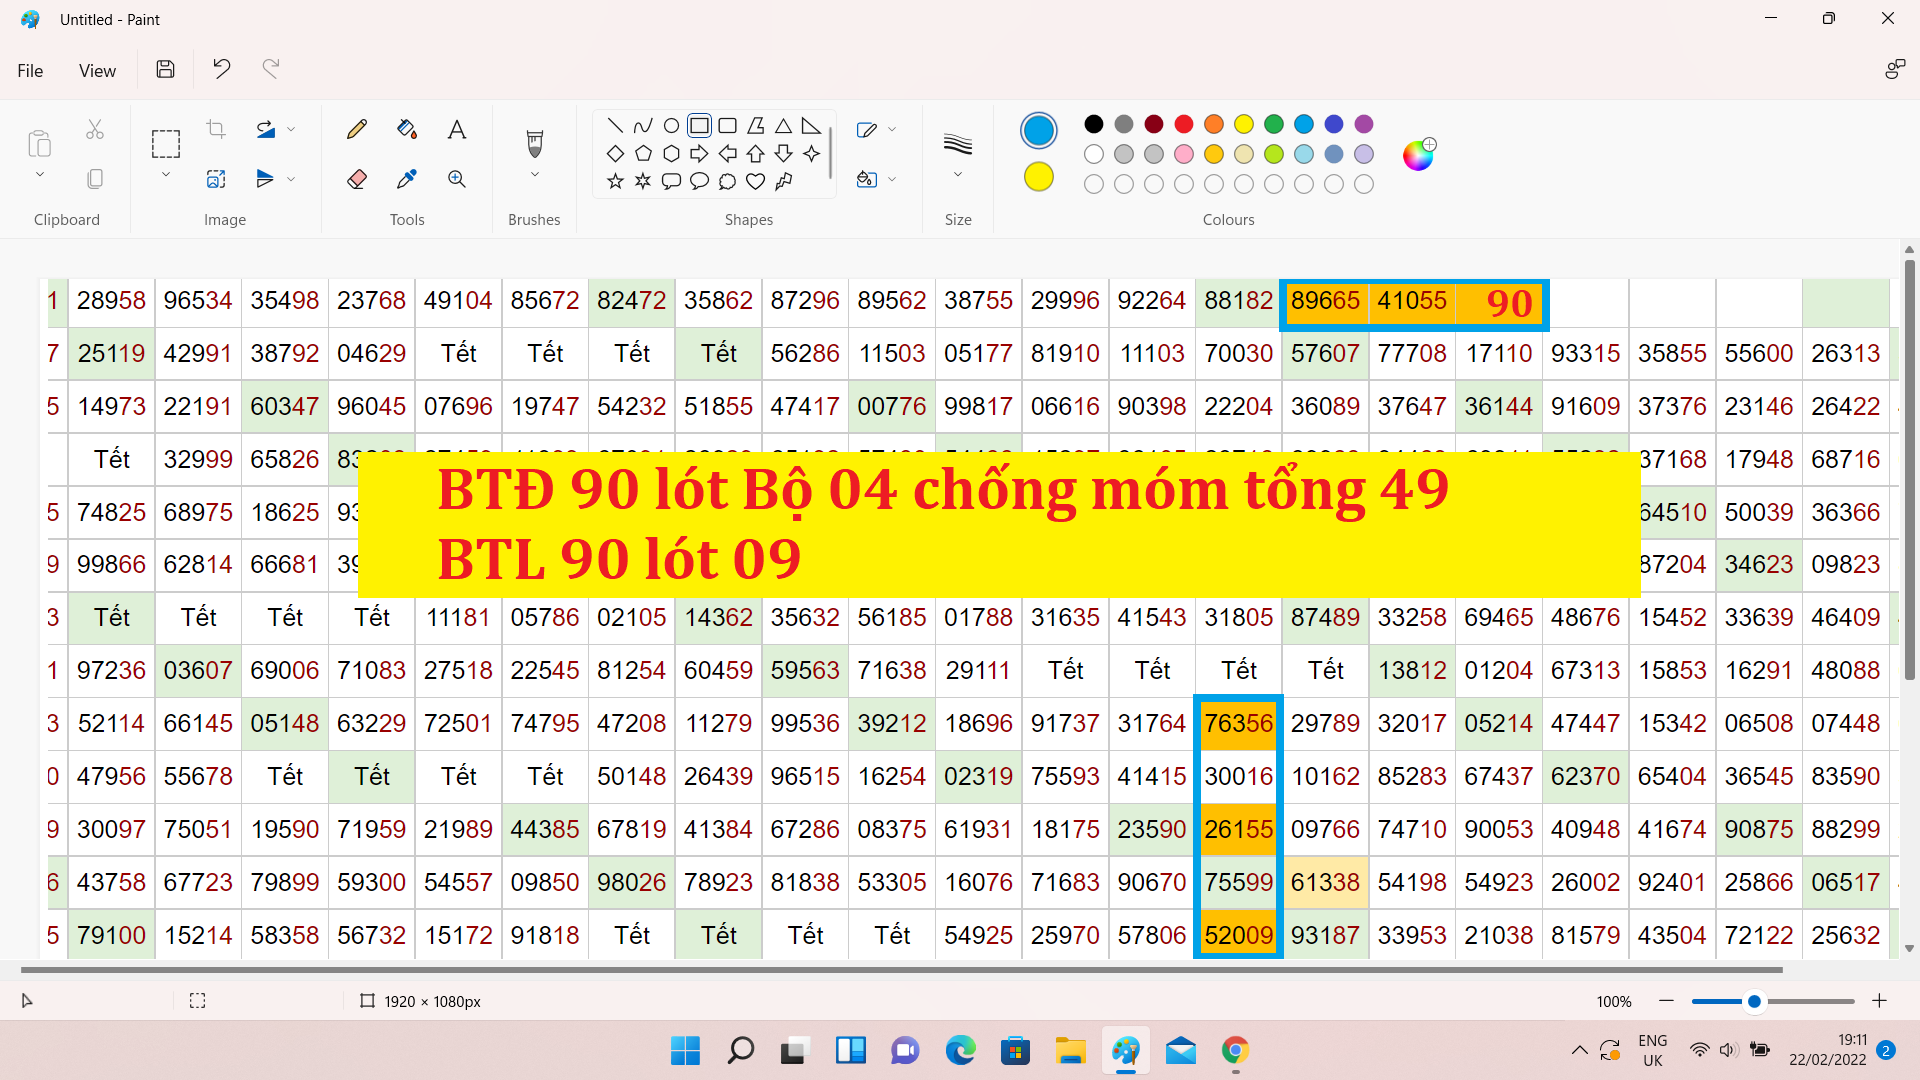Open the File menu
1920x1080 pixels.
30,71
